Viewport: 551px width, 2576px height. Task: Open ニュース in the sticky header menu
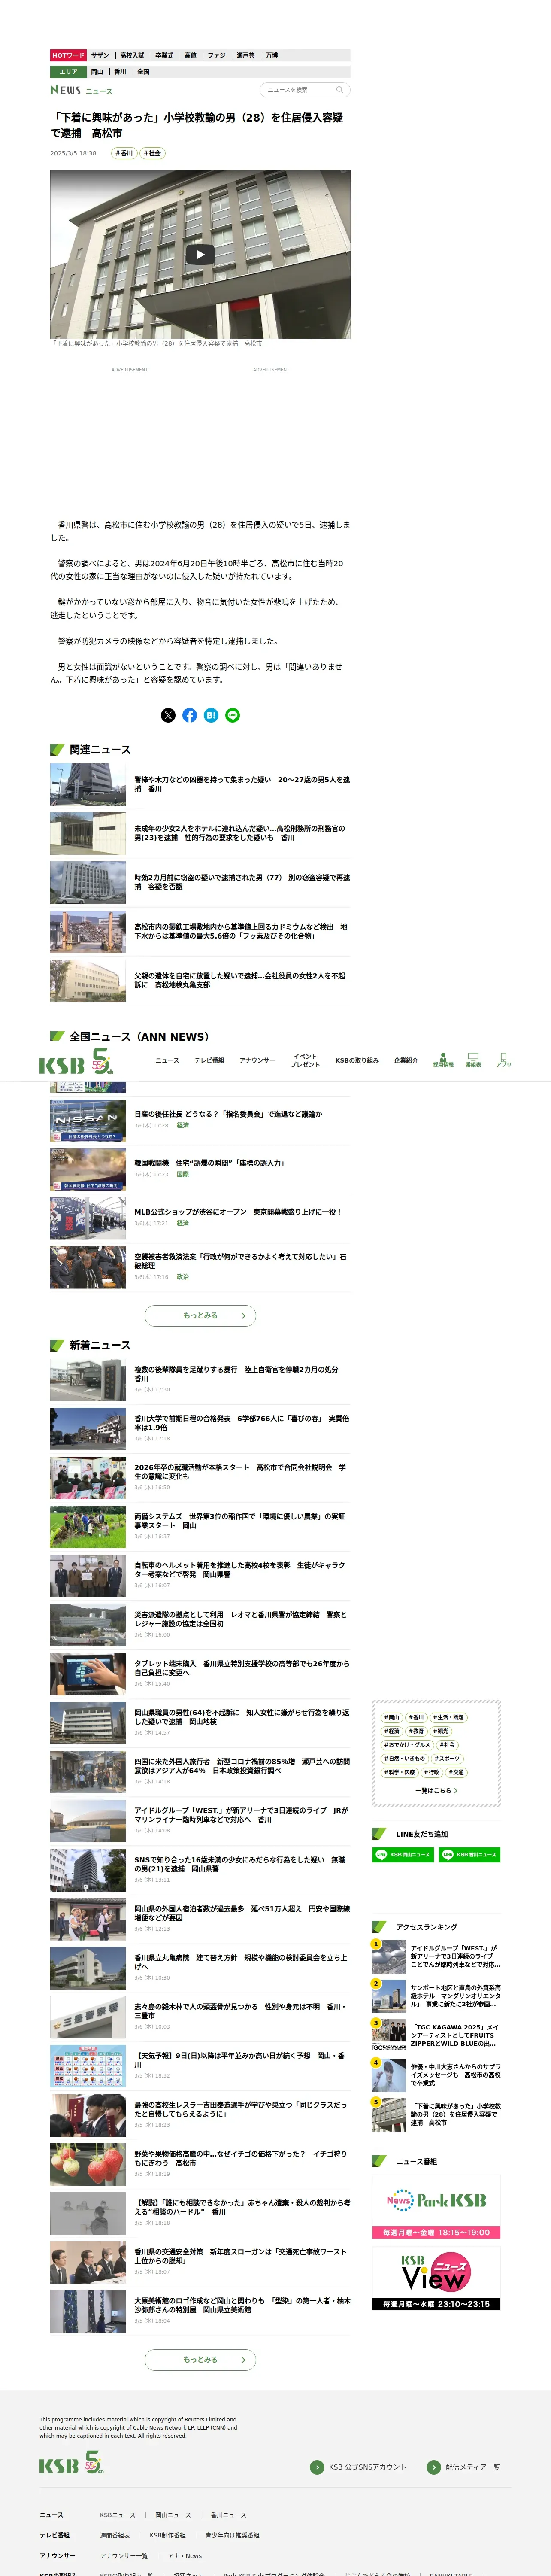[x=167, y=1060]
